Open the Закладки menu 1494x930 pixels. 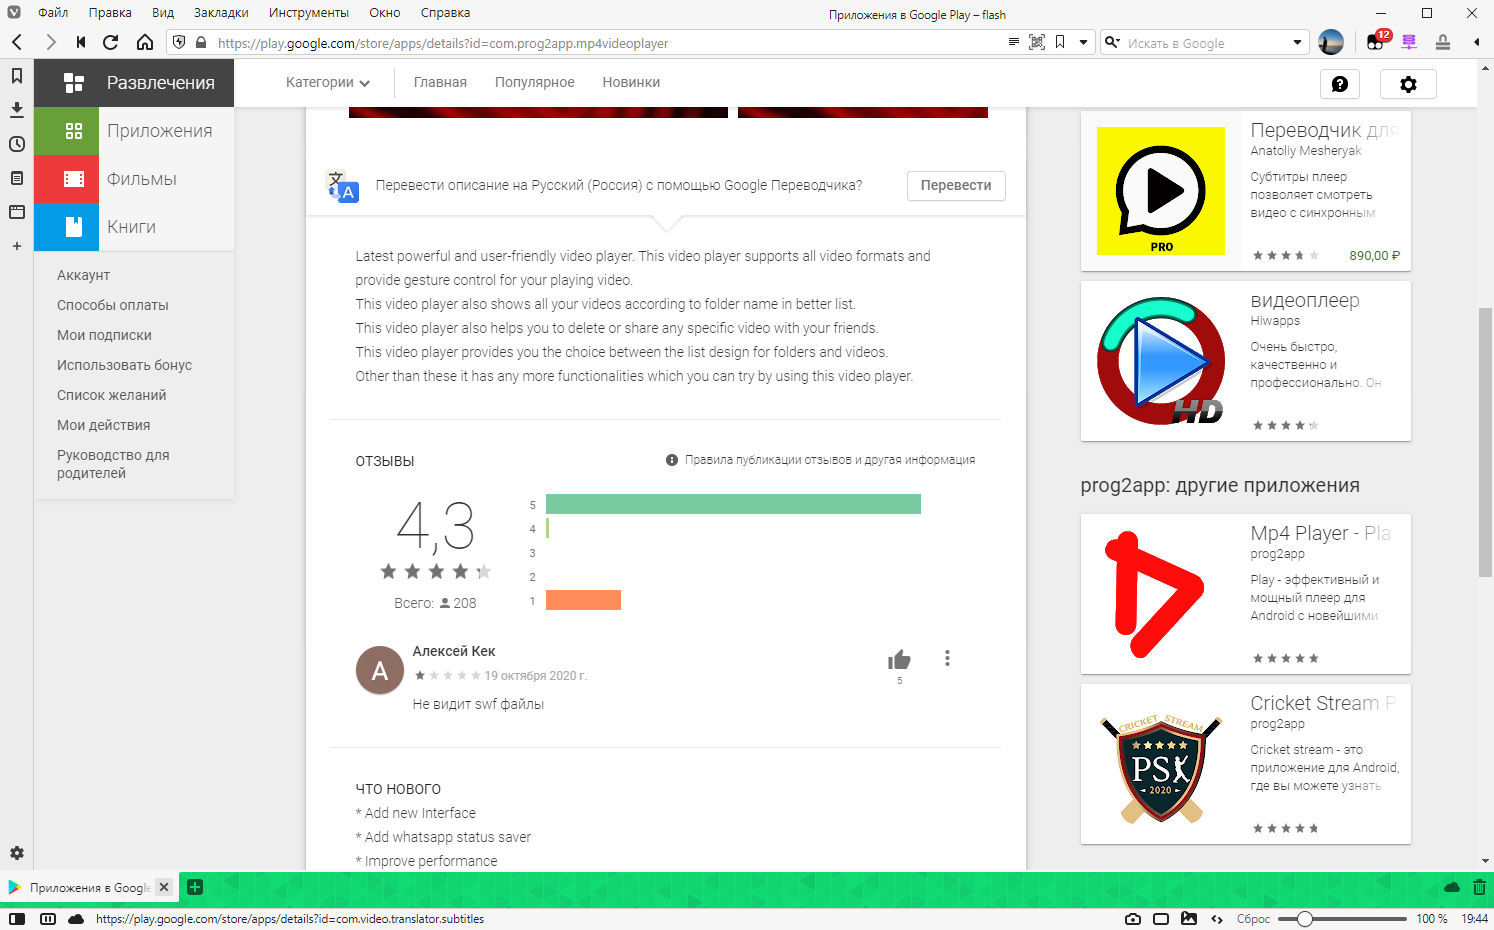click(221, 13)
